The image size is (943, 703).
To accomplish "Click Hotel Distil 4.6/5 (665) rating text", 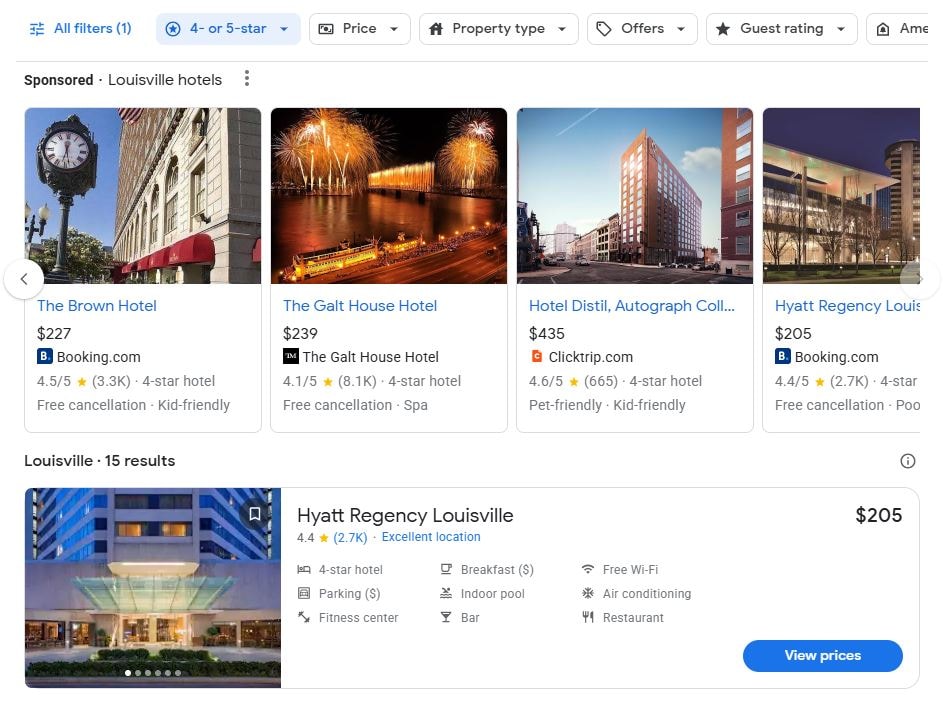I will (573, 381).
